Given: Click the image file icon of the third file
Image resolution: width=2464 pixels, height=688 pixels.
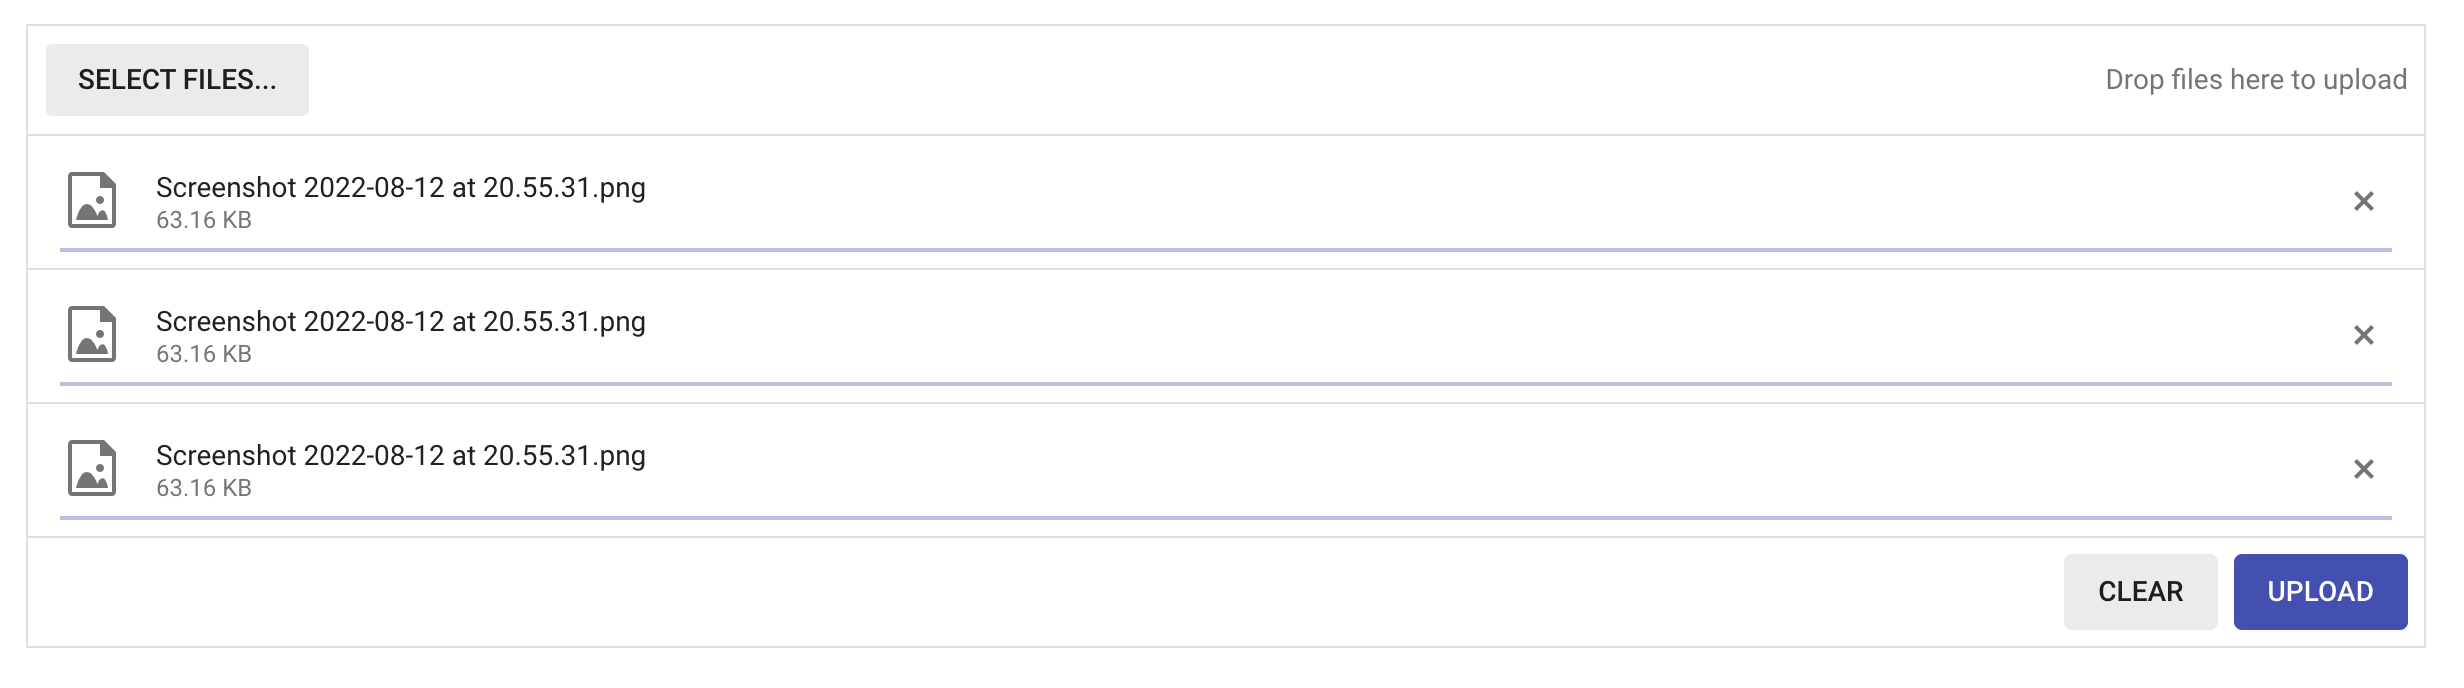Looking at the screenshot, I should [92, 468].
